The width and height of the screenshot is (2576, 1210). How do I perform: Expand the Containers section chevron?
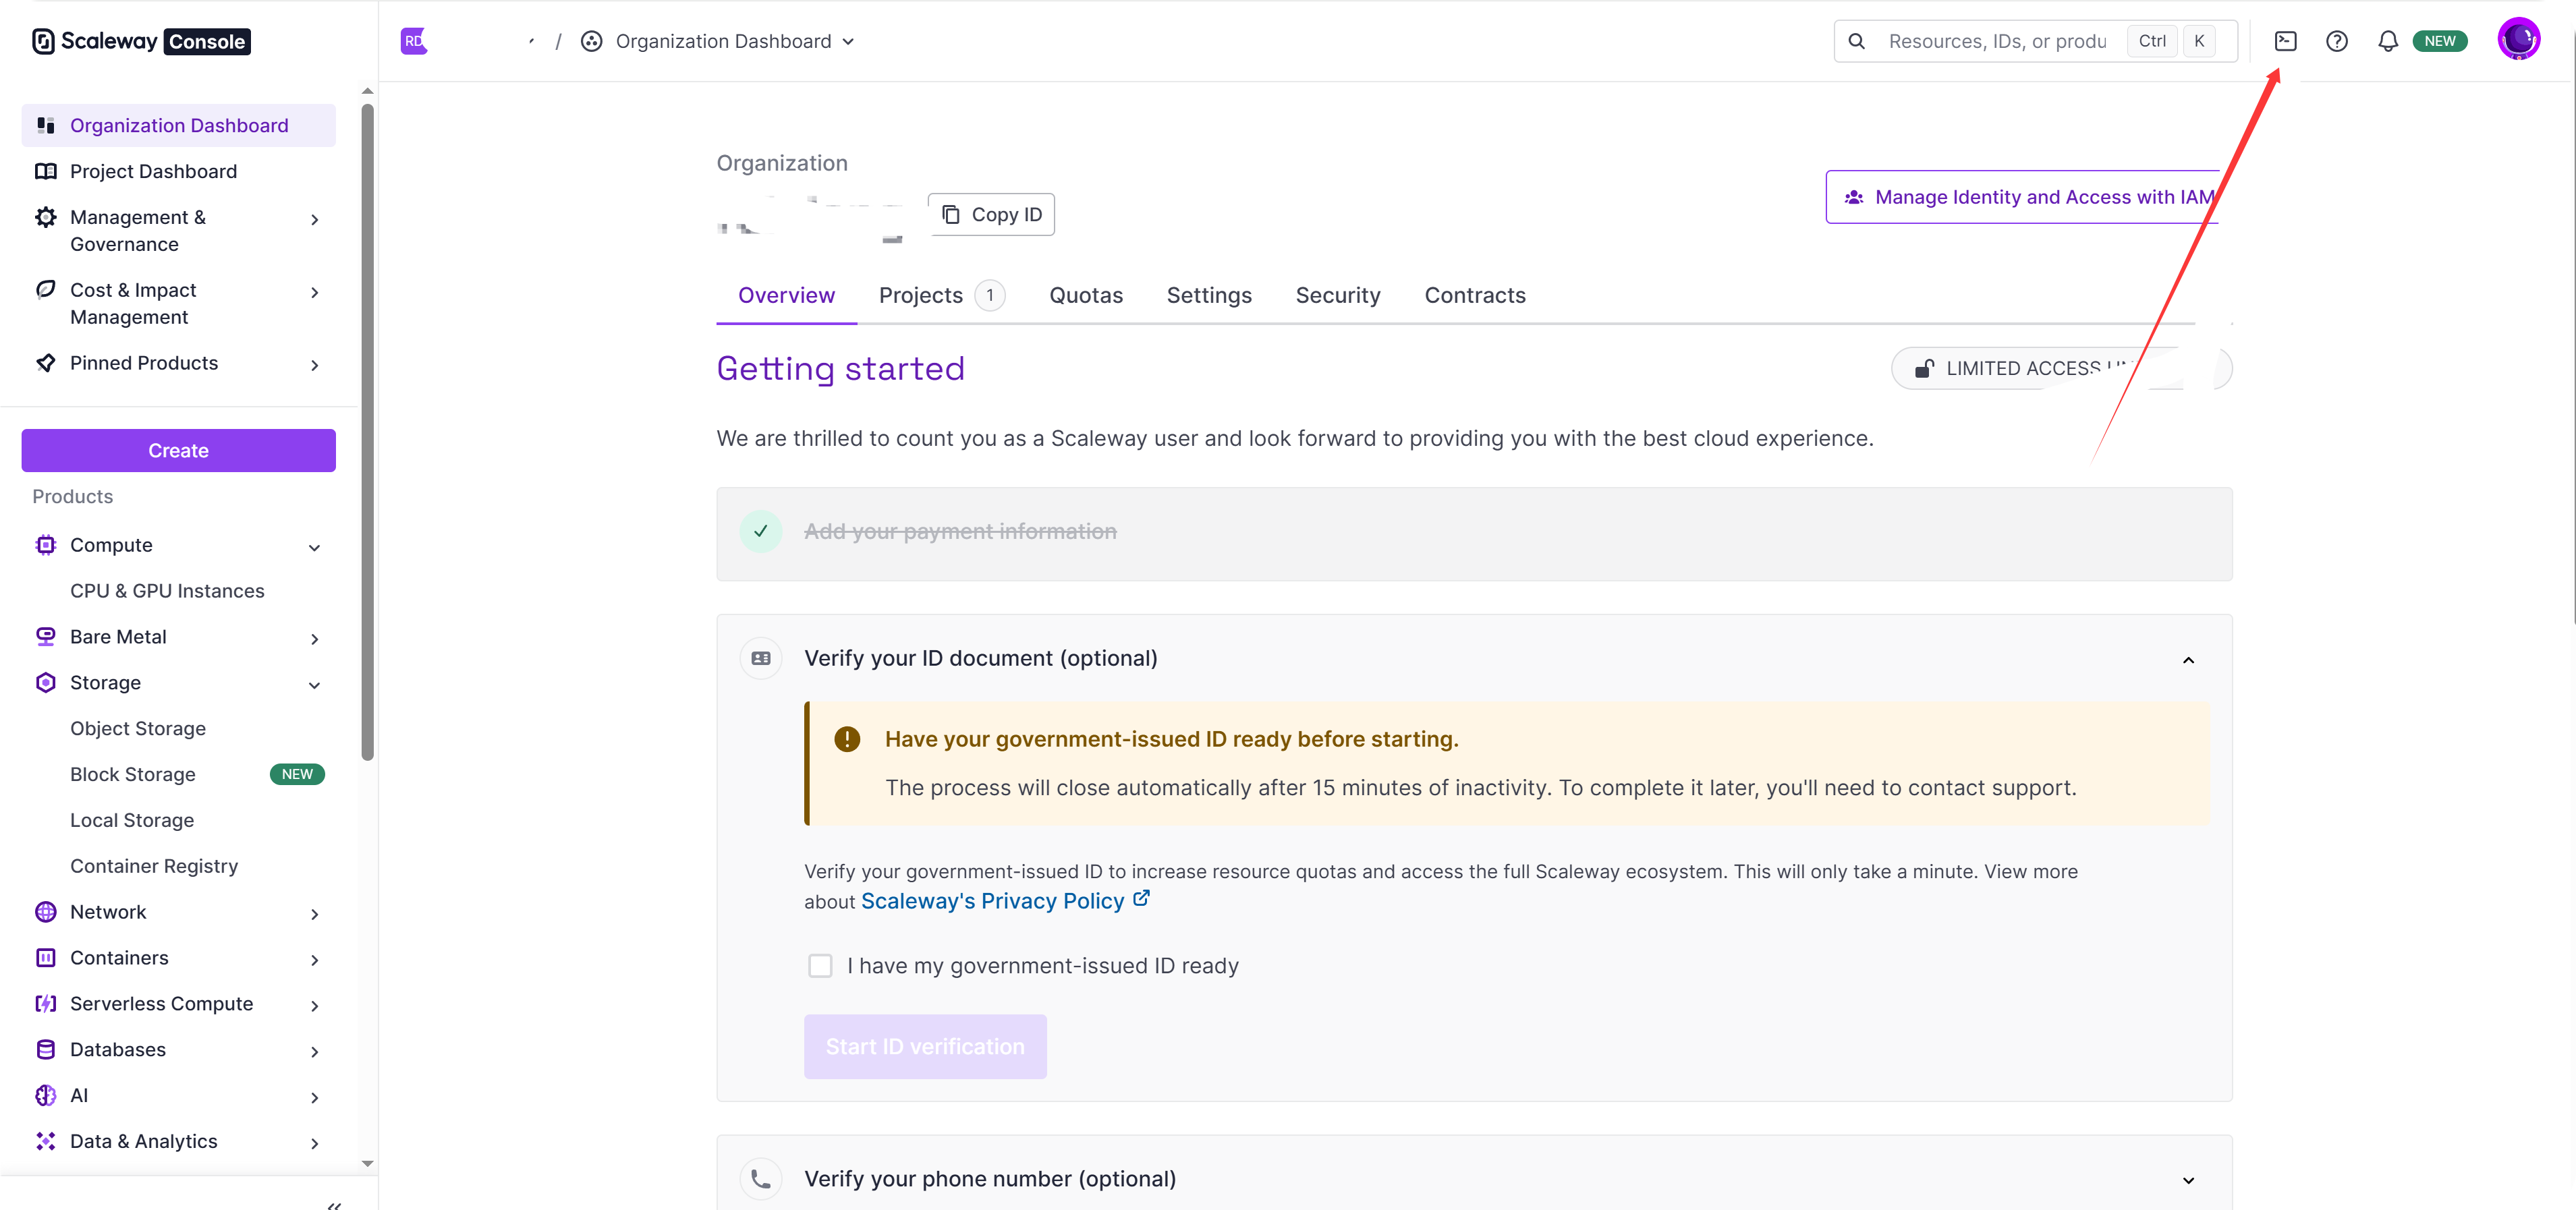[x=315, y=960]
